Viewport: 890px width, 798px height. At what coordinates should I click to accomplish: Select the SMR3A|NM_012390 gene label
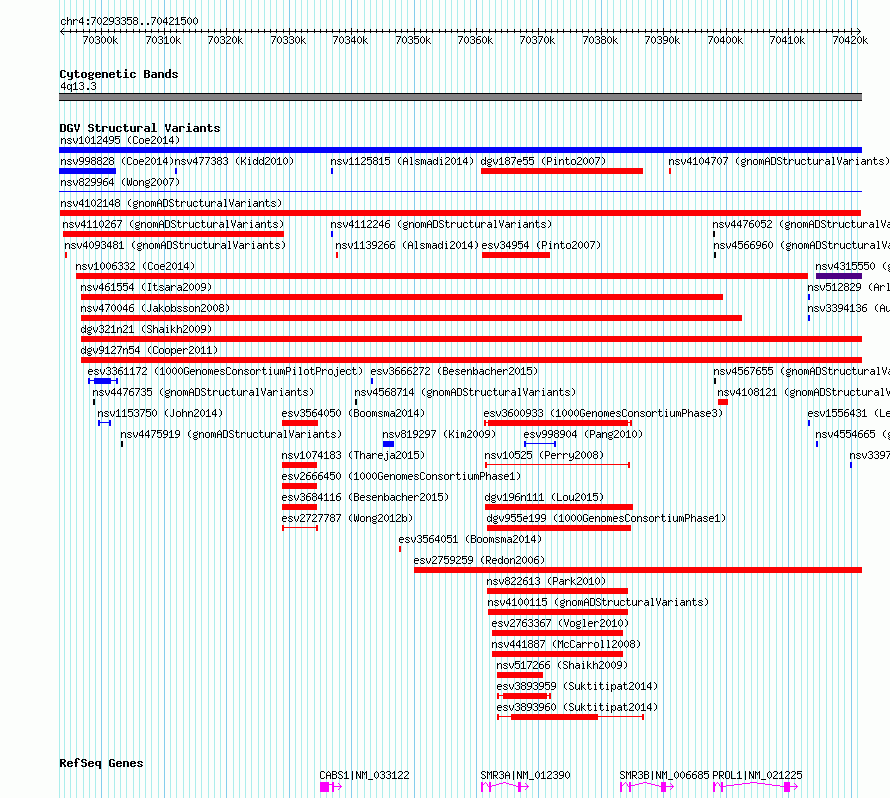coord(525,775)
